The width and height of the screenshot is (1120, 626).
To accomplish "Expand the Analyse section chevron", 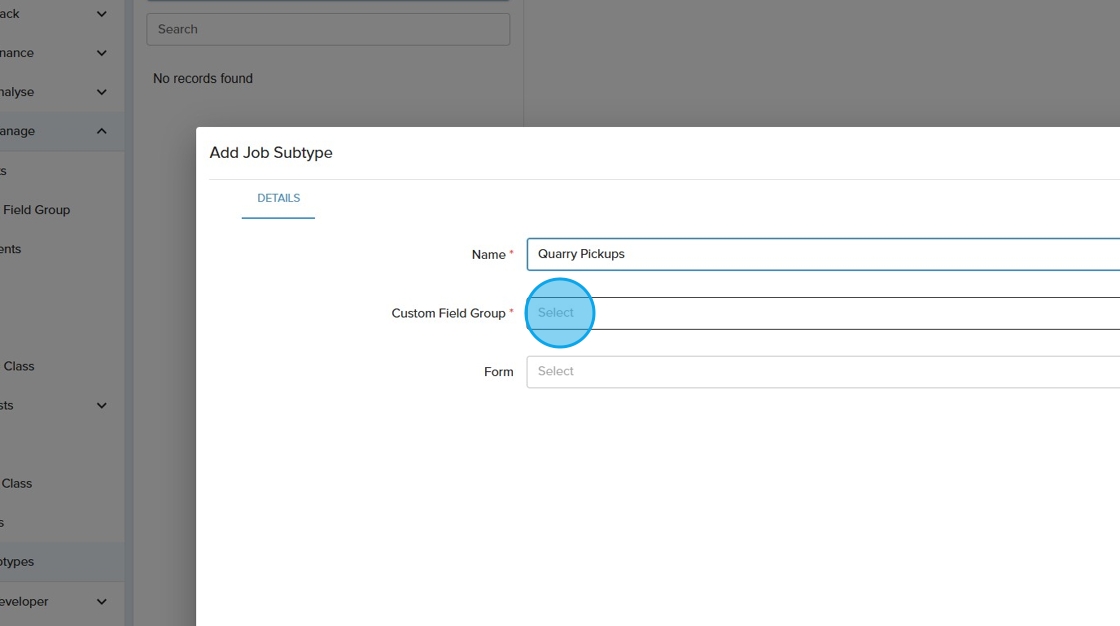I will [x=101, y=92].
